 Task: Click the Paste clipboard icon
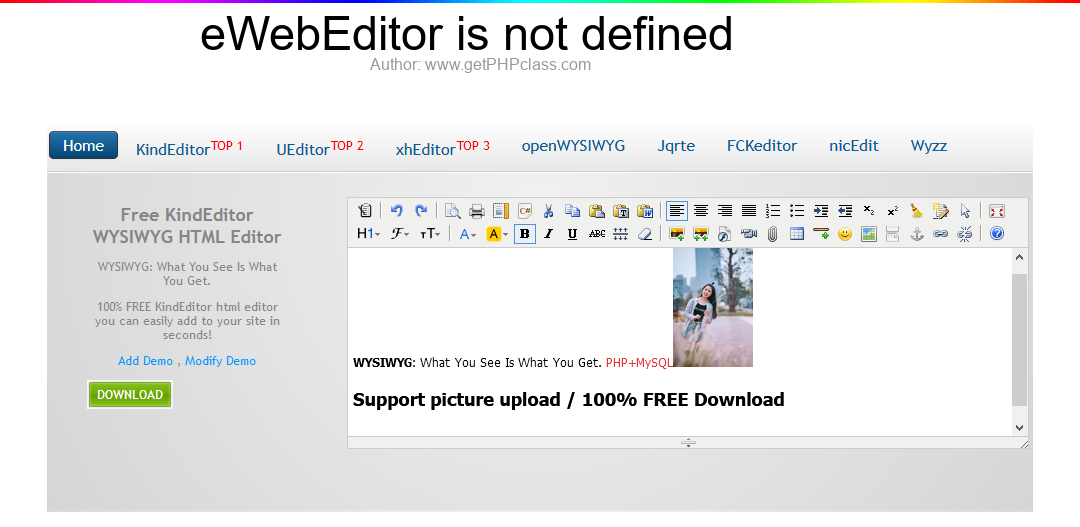click(596, 211)
